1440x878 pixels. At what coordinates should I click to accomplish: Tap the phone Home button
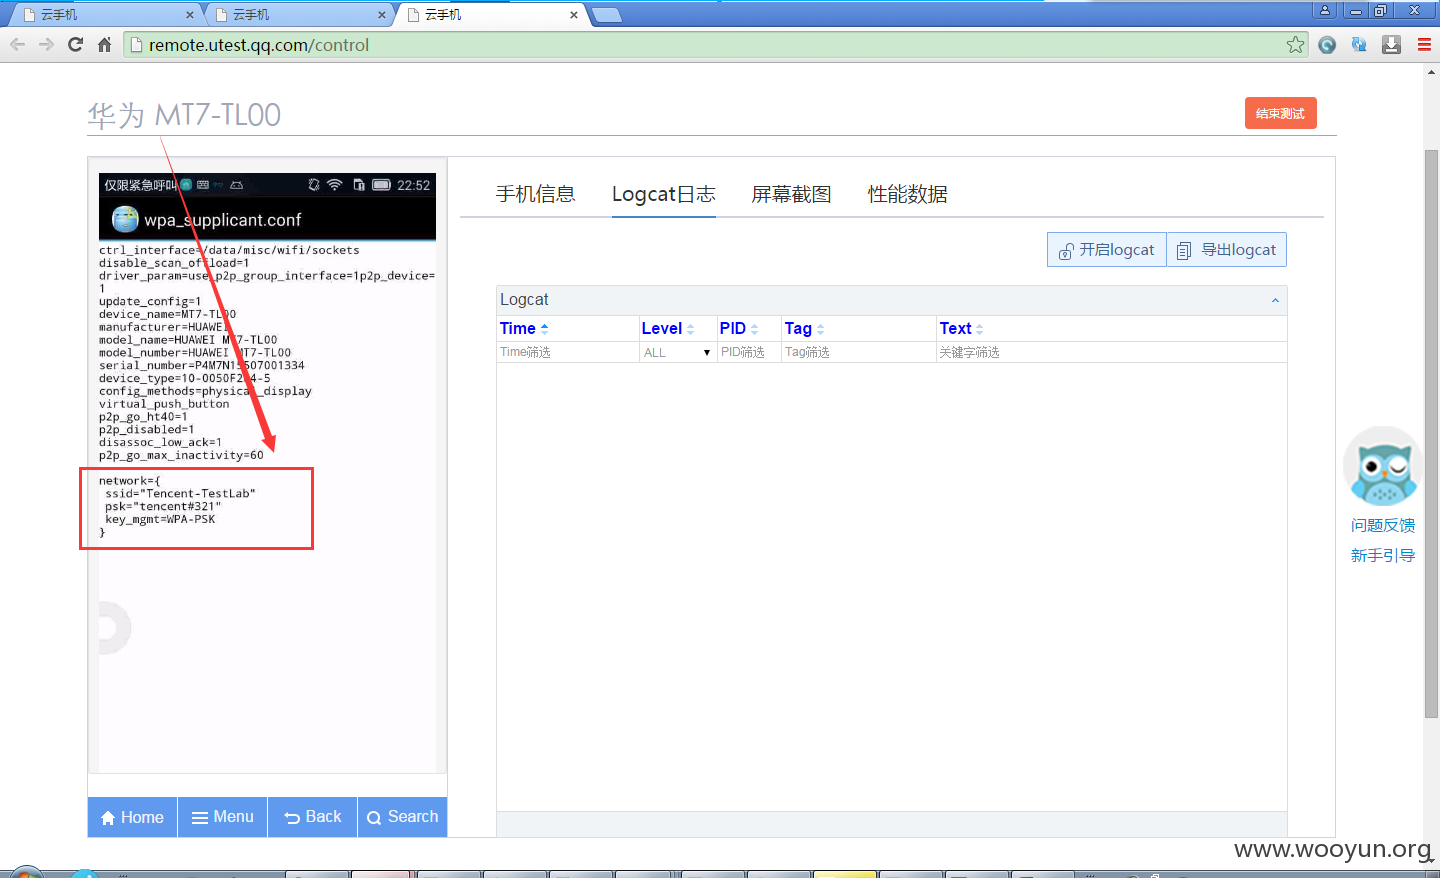pyautogui.click(x=133, y=817)
